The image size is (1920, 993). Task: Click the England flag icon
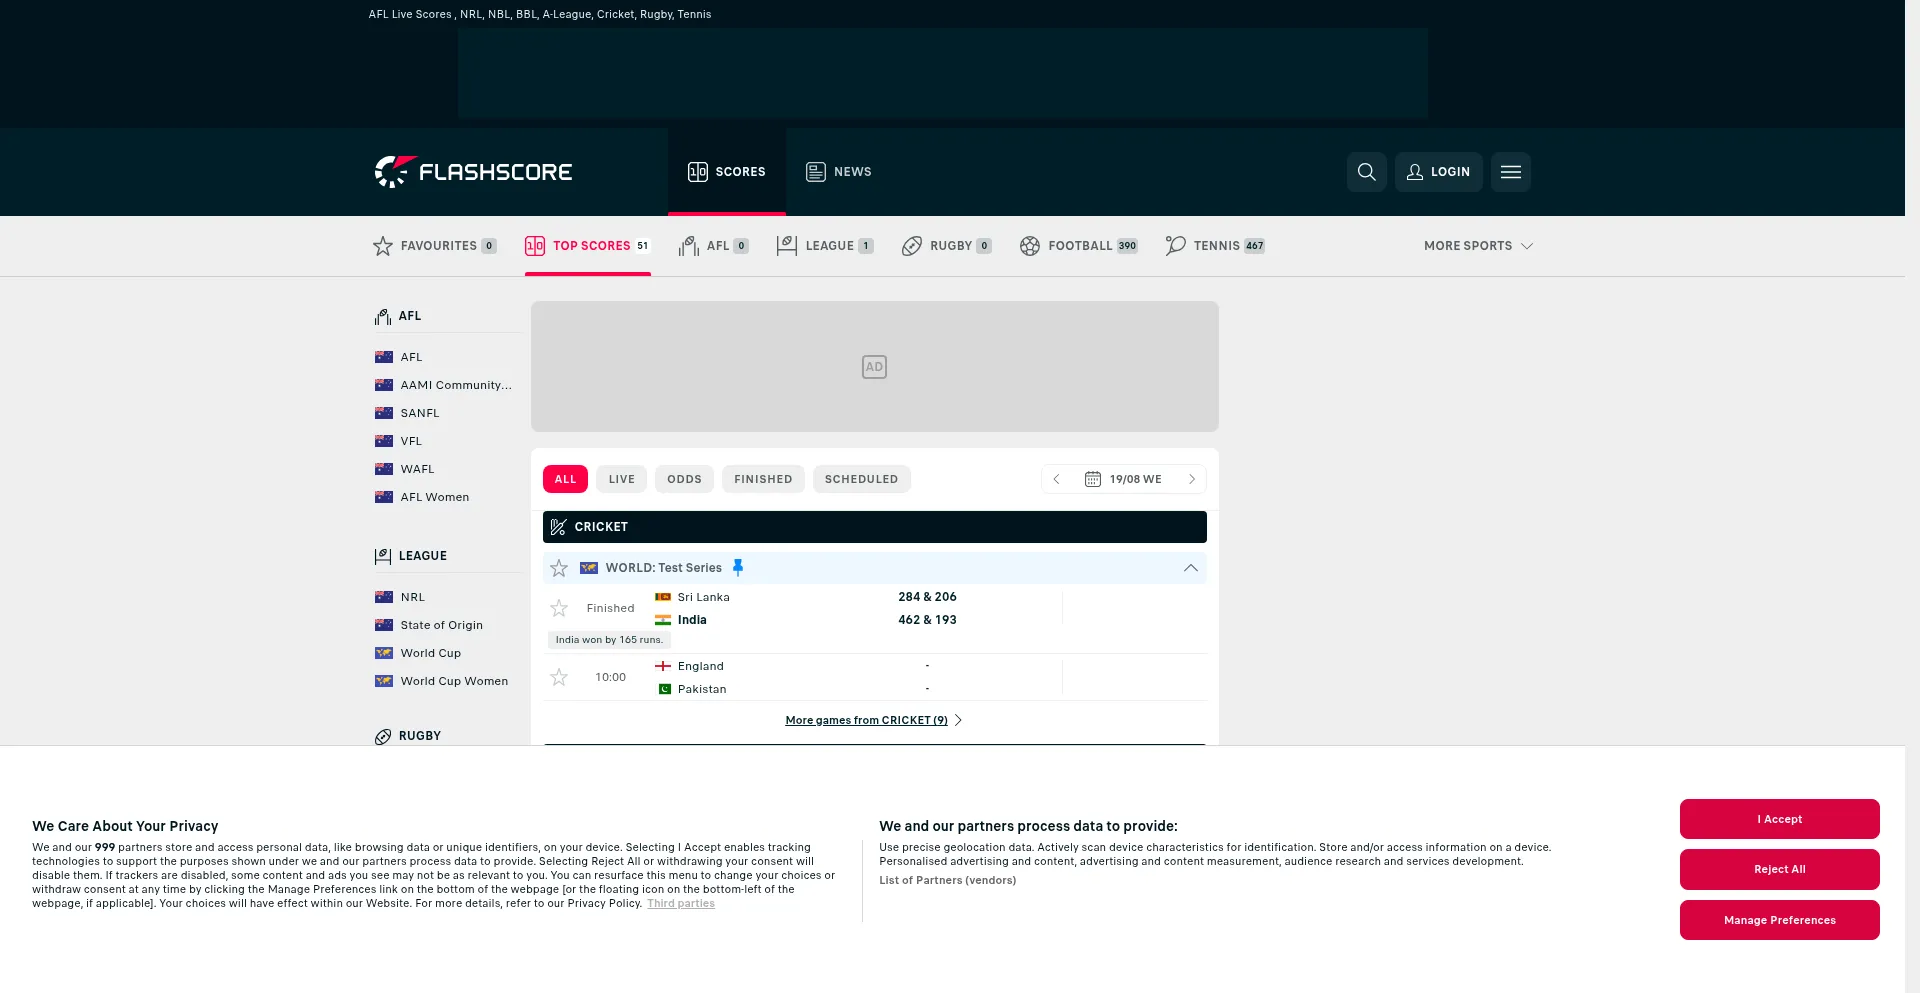pos(663,666)
